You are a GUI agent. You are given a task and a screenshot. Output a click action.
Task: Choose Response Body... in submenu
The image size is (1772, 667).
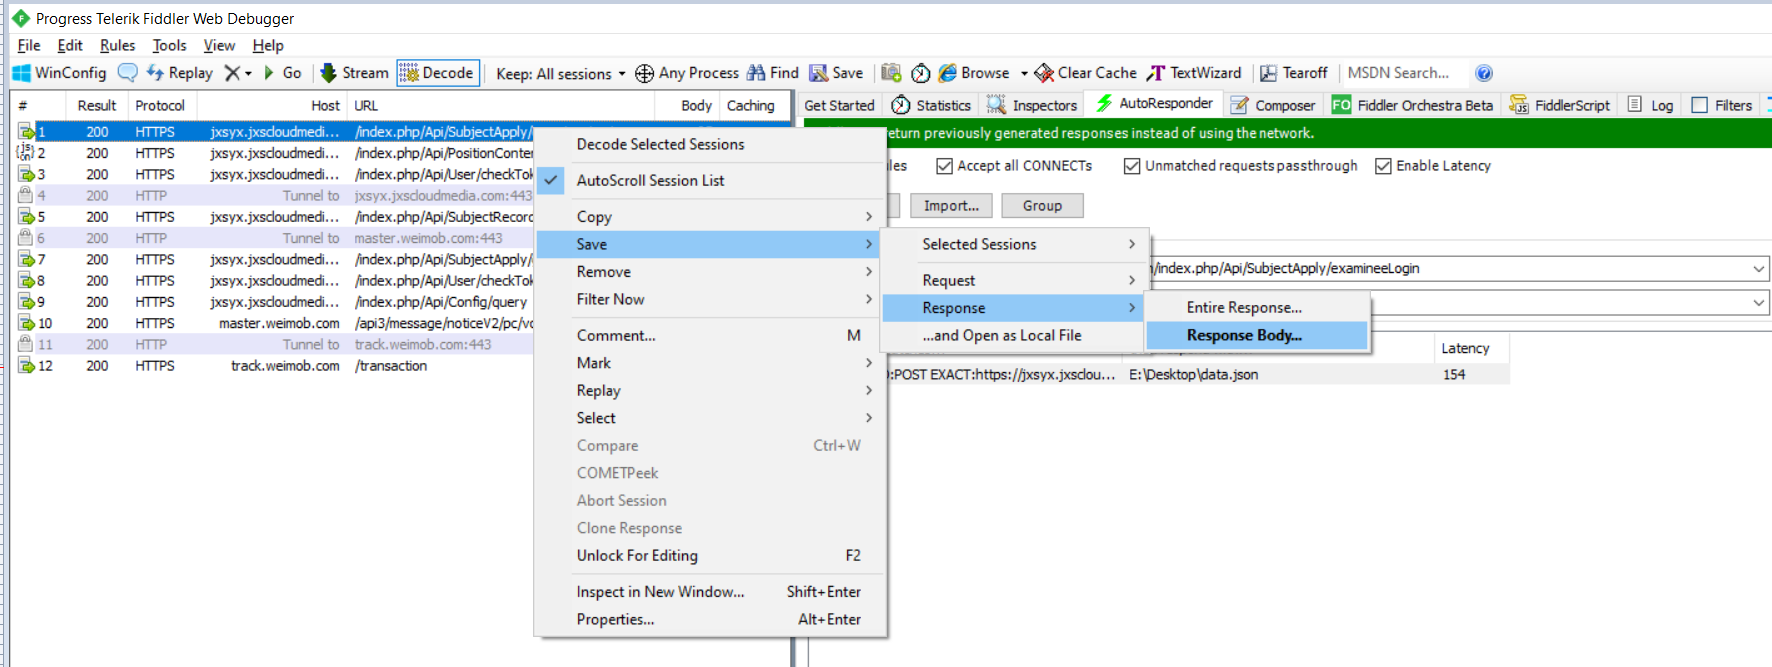[1257, 336]
